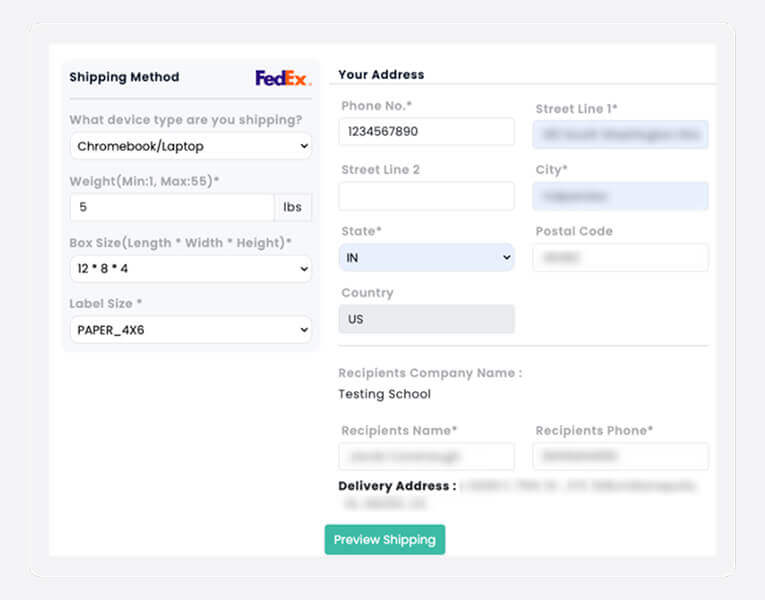Image resolution: width=765 pixels, height=600 pixels.
Task: Click the Delivery Address text
Action: 397,486
